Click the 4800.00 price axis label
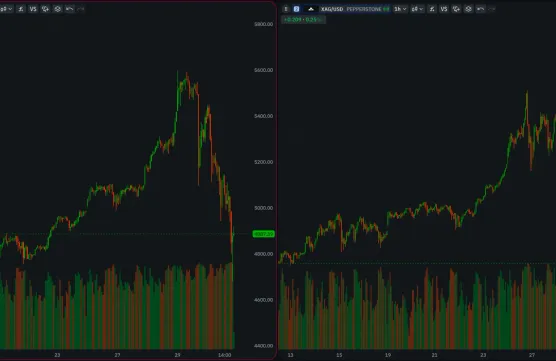 point(264,254)
